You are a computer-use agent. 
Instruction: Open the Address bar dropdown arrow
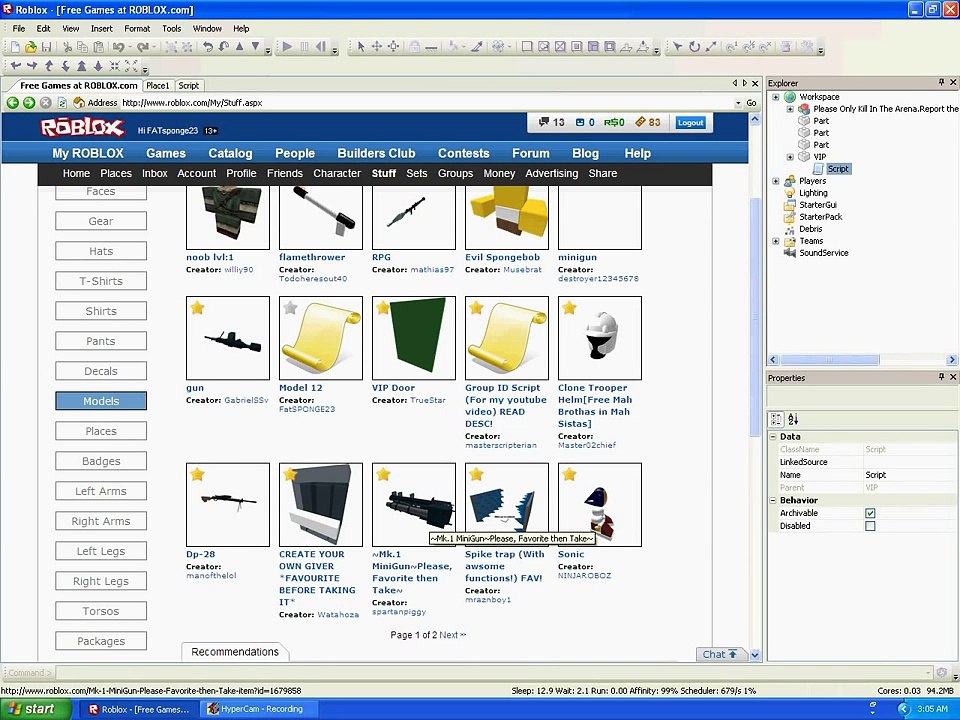click(738, 103)
